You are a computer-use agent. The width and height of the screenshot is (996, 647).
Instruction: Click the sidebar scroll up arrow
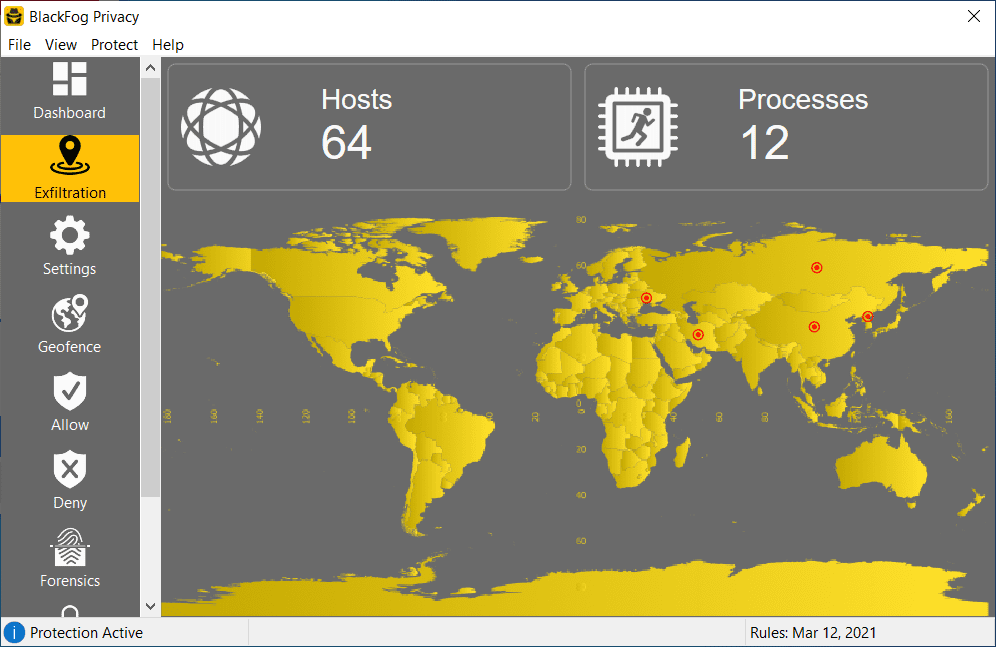[151, 67]
